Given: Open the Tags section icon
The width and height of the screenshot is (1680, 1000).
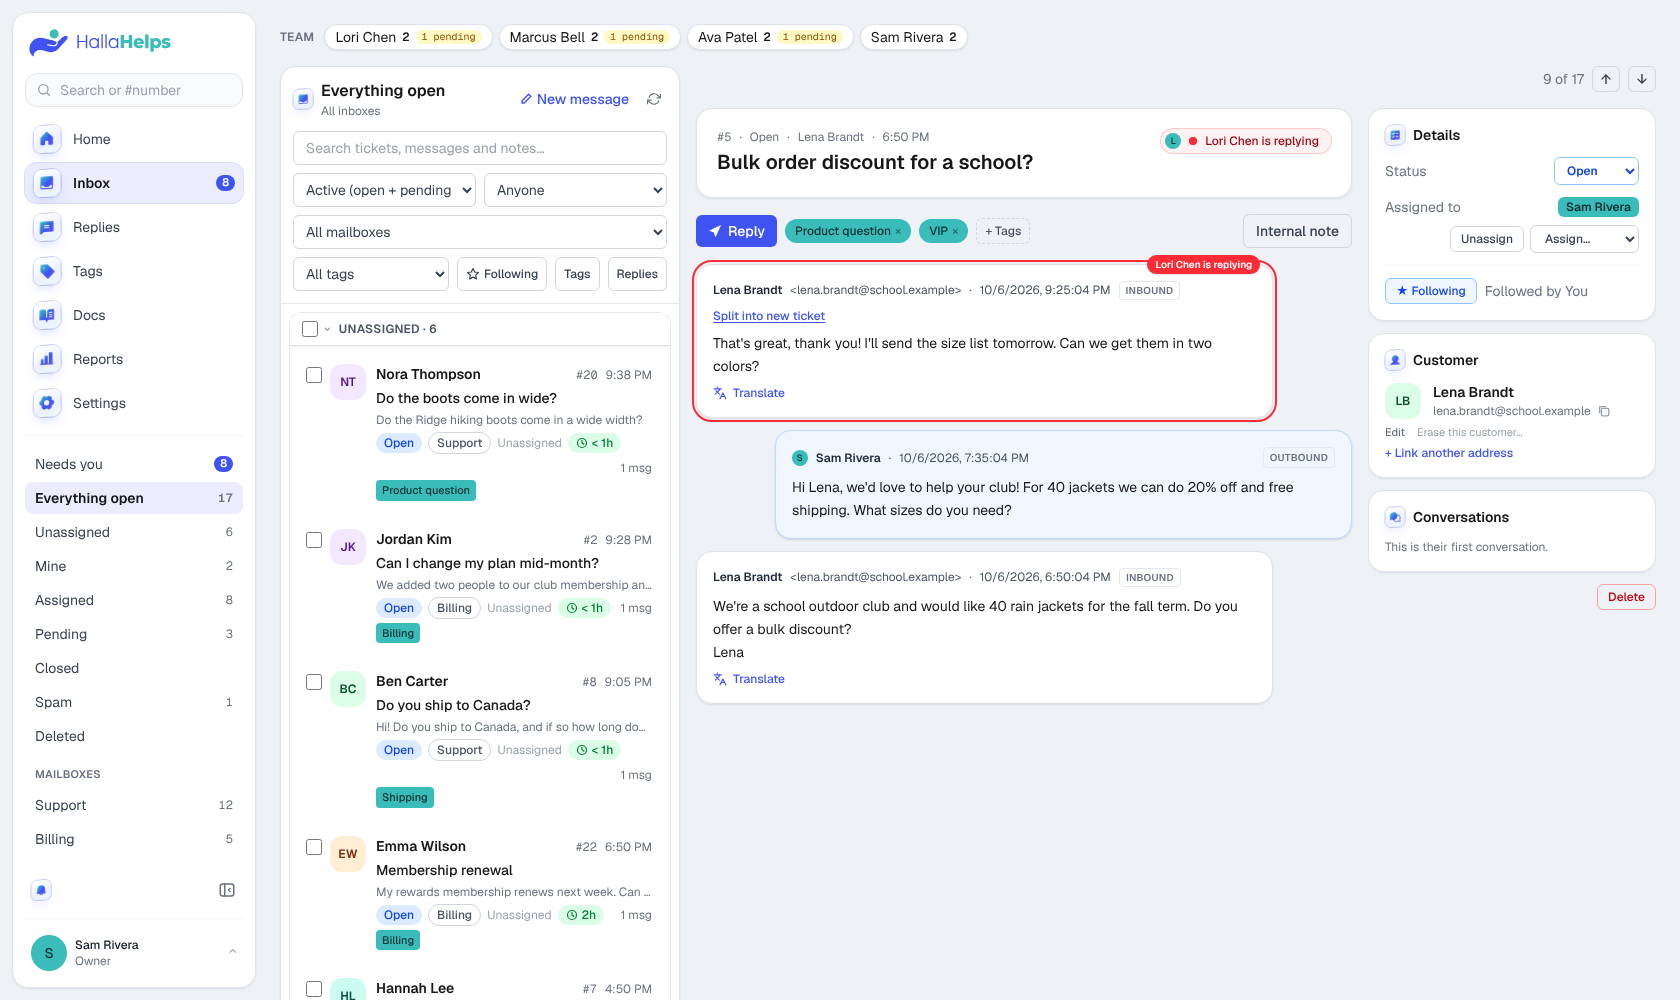Looking at the screenshot, I should click(x=46, y=271).
